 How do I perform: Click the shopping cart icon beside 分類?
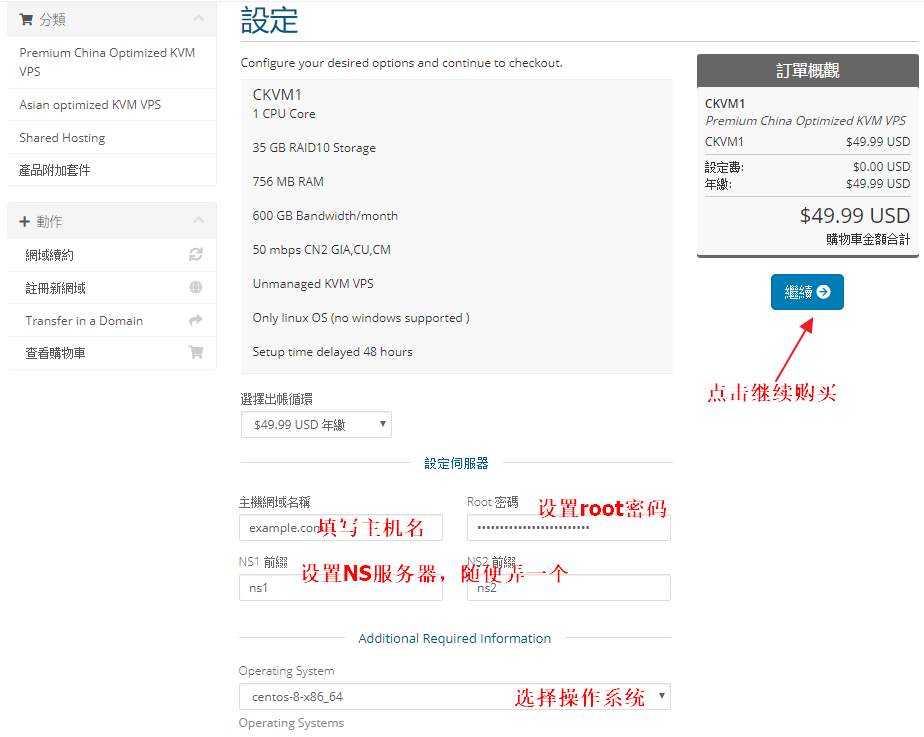(x=26, y=19)
